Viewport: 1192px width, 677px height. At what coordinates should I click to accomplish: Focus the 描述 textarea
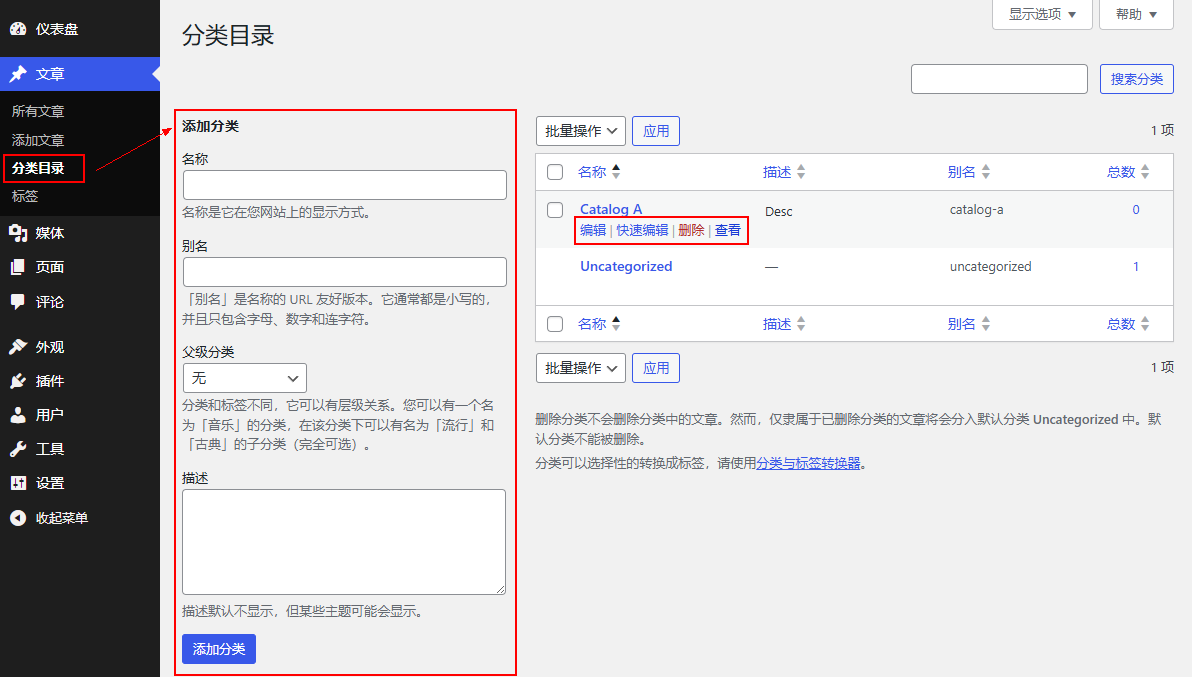(344, 542)
